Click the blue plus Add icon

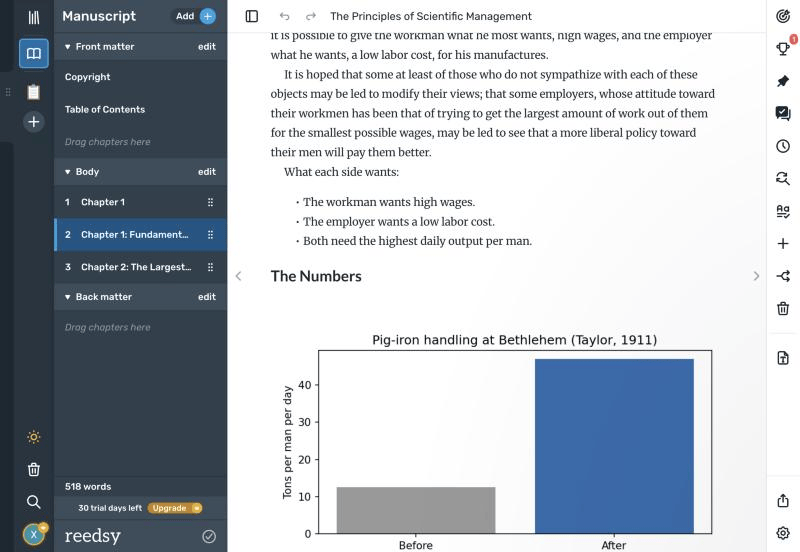(208, 16)
